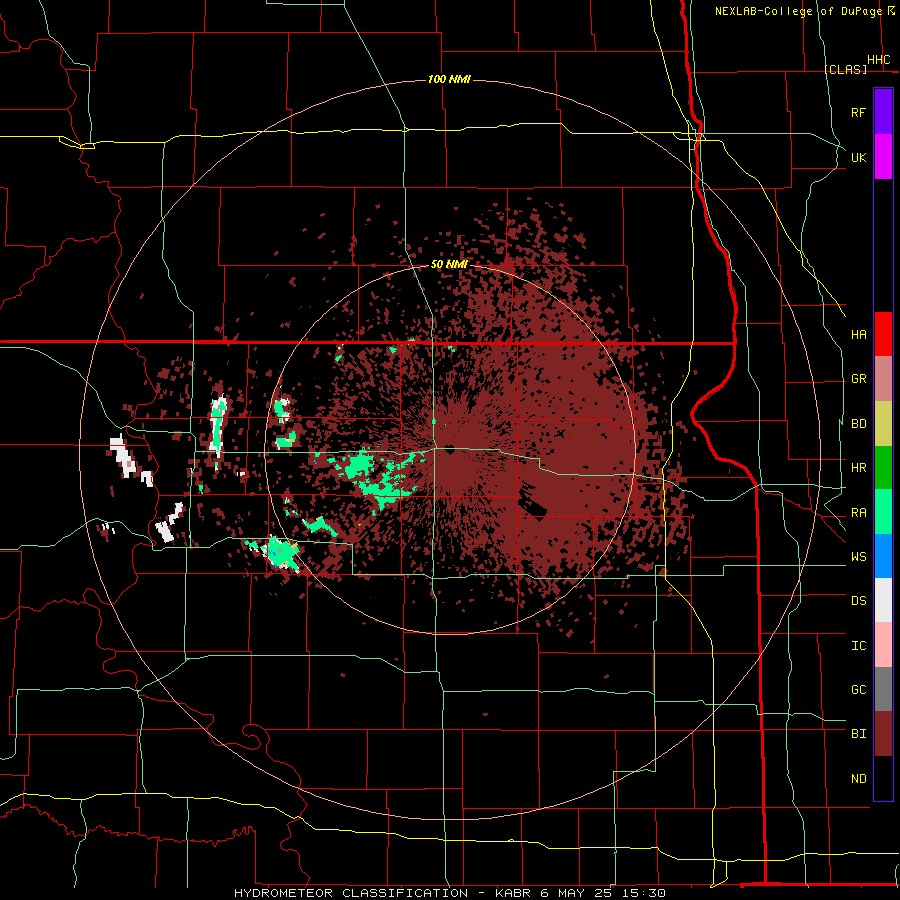900x900 pixels.
Task: Click the 50 NMI range ring label
Action: [x=449, y=265]
